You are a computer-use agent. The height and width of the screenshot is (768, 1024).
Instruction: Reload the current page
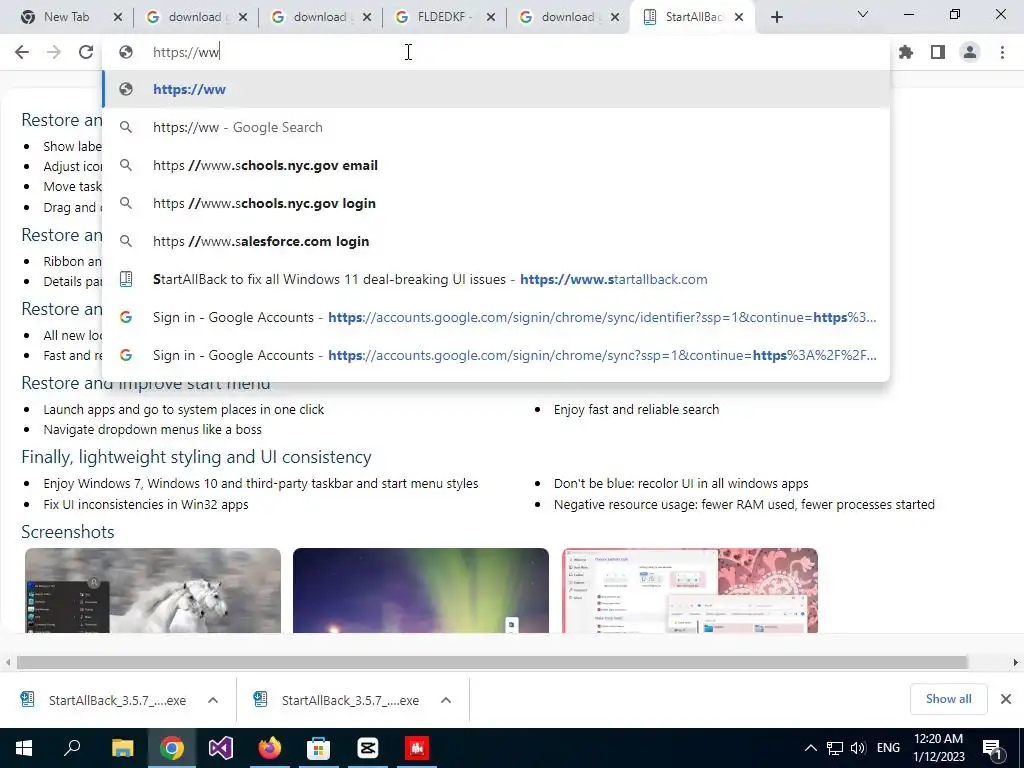tap(86, 52)
